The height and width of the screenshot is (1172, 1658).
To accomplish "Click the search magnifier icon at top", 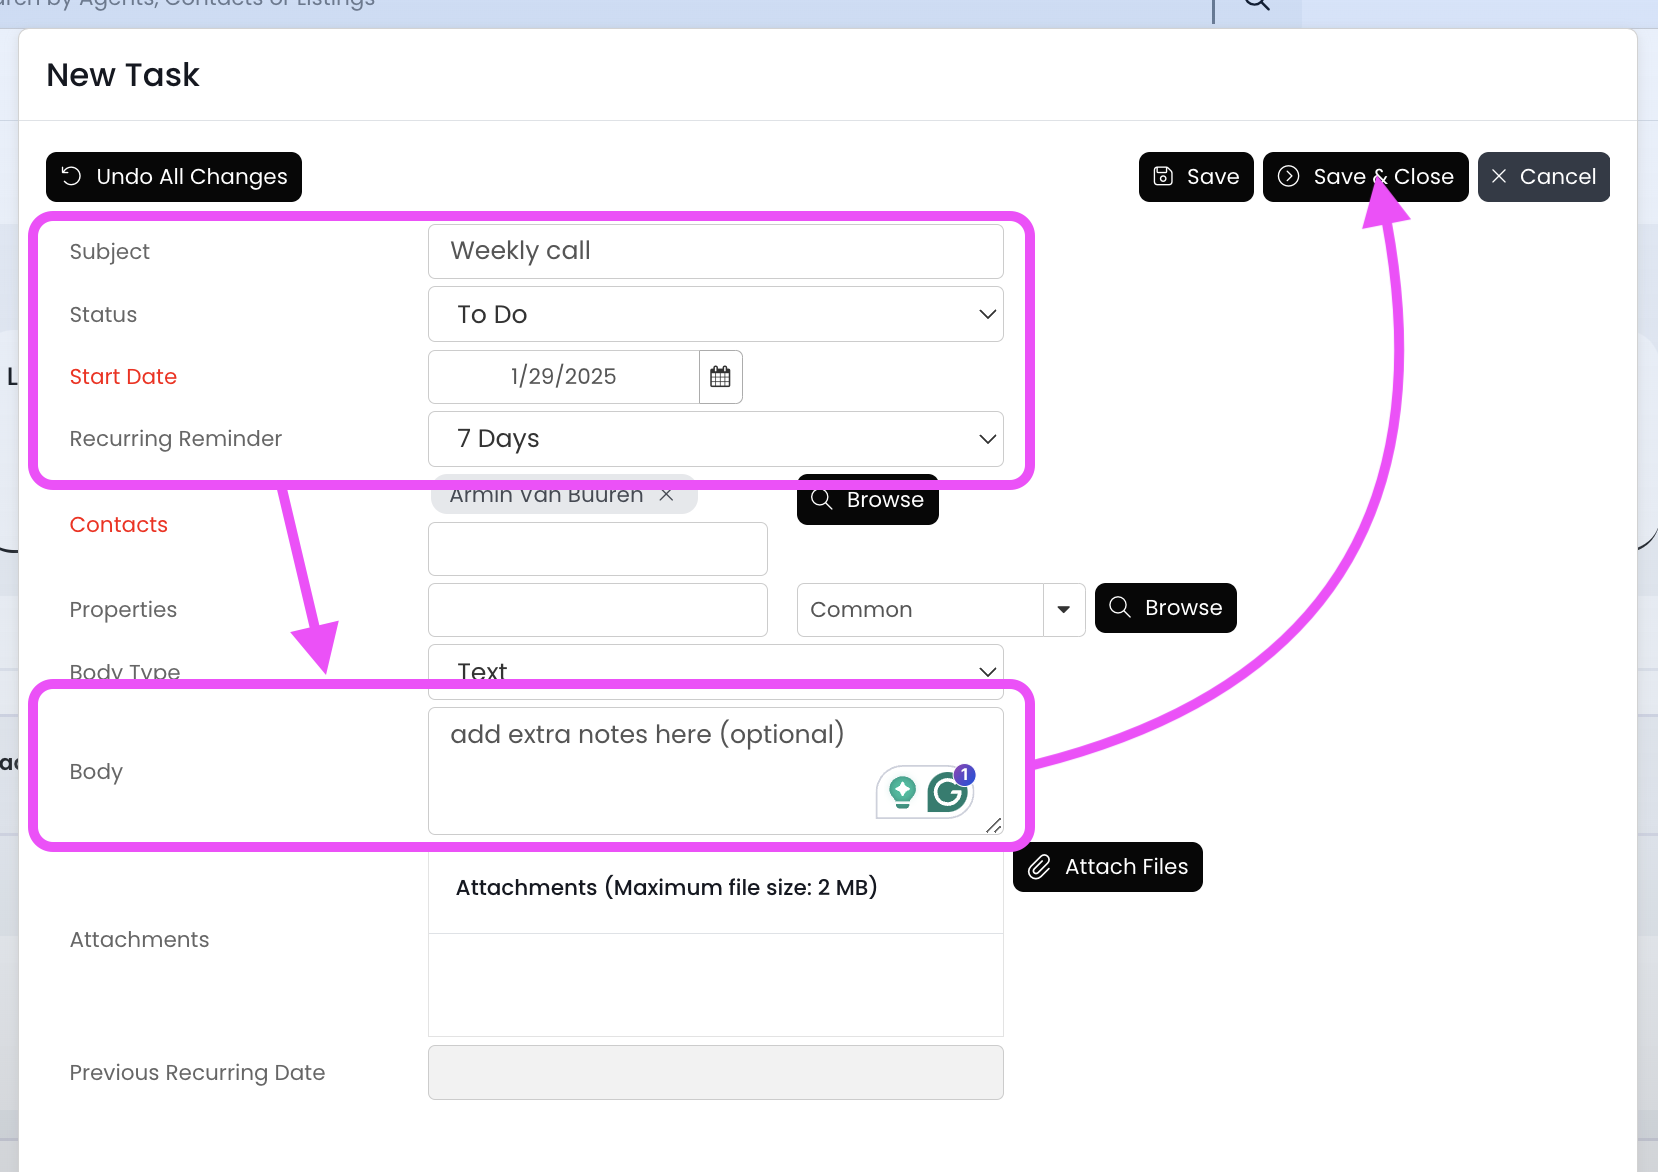I will [1257, 4].
